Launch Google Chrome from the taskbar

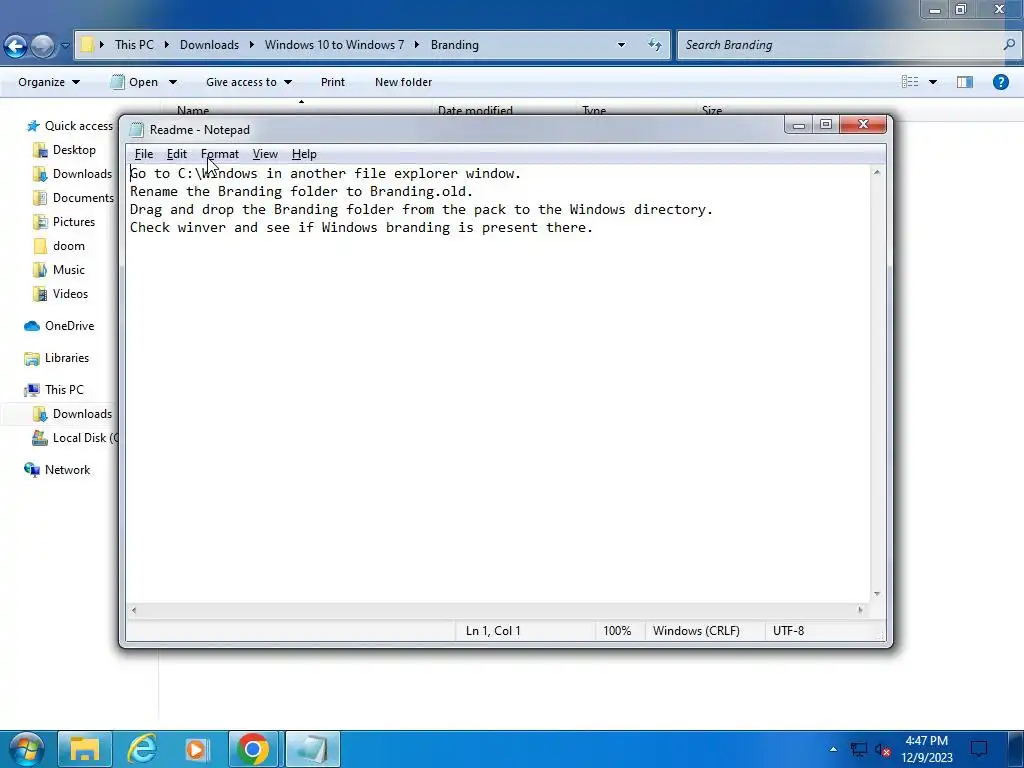(253, 749)
